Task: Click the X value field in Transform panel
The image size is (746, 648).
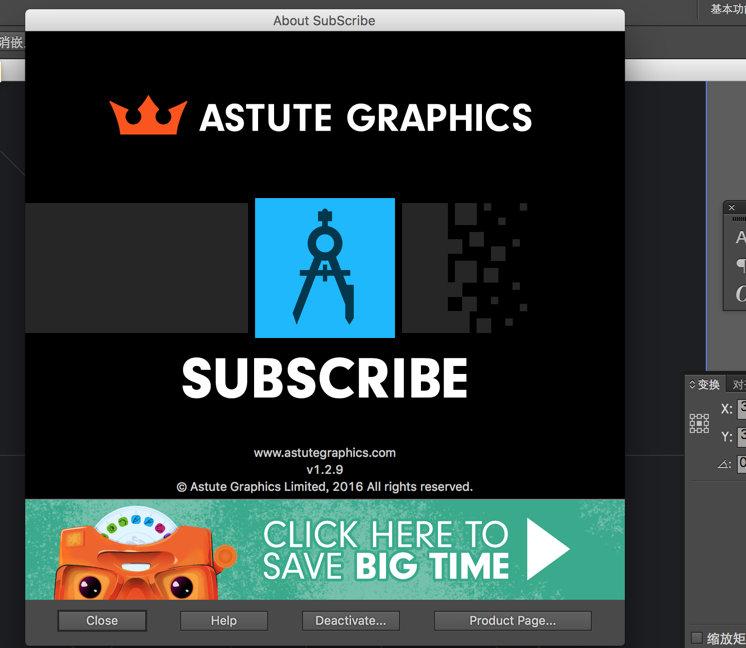Action: tap(742, 409)
